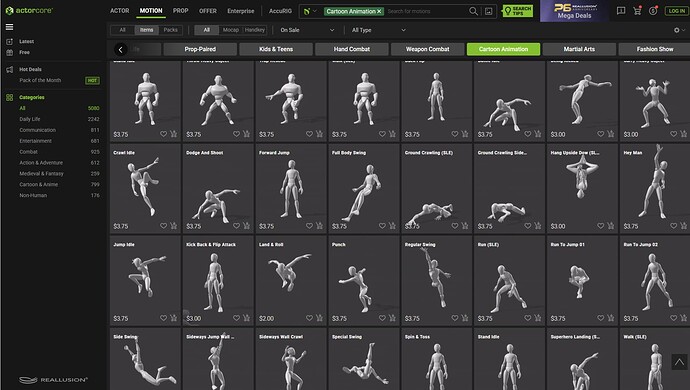Open the hamburger sidebar menu
Viewport: 690px width, 390px height.
click(9, 27)
